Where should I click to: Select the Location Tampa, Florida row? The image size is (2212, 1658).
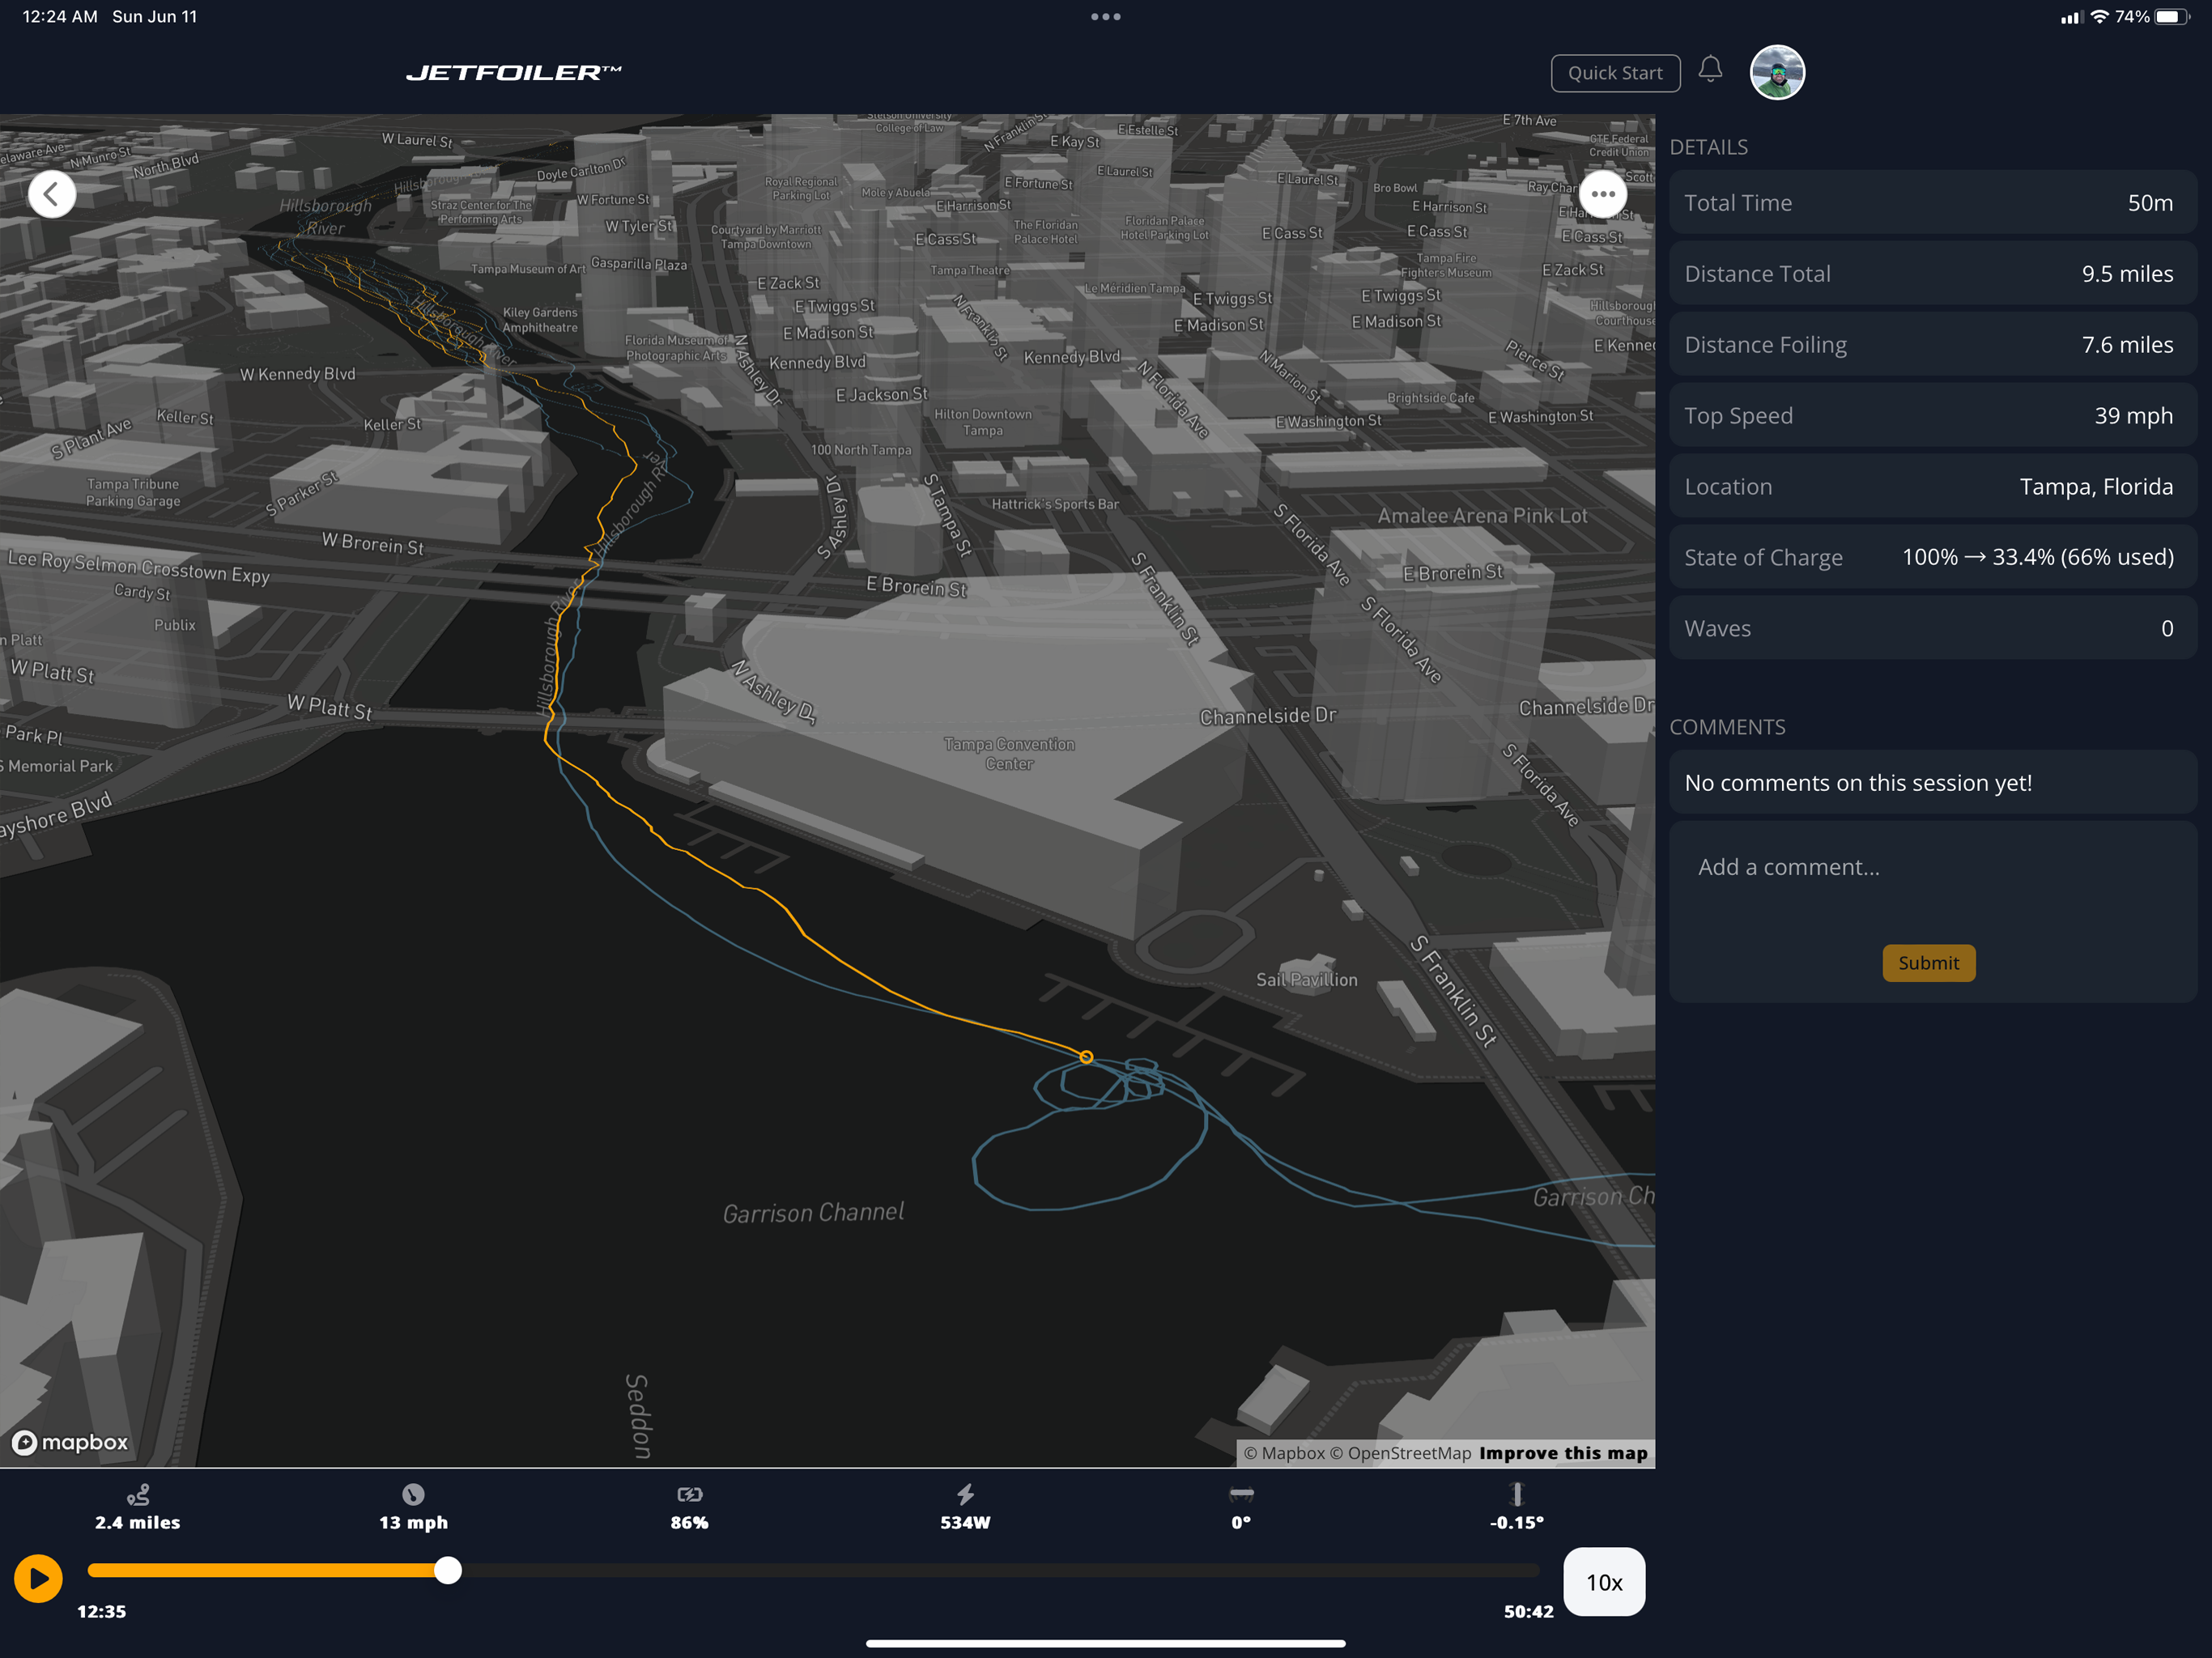tap(1932, 486)
